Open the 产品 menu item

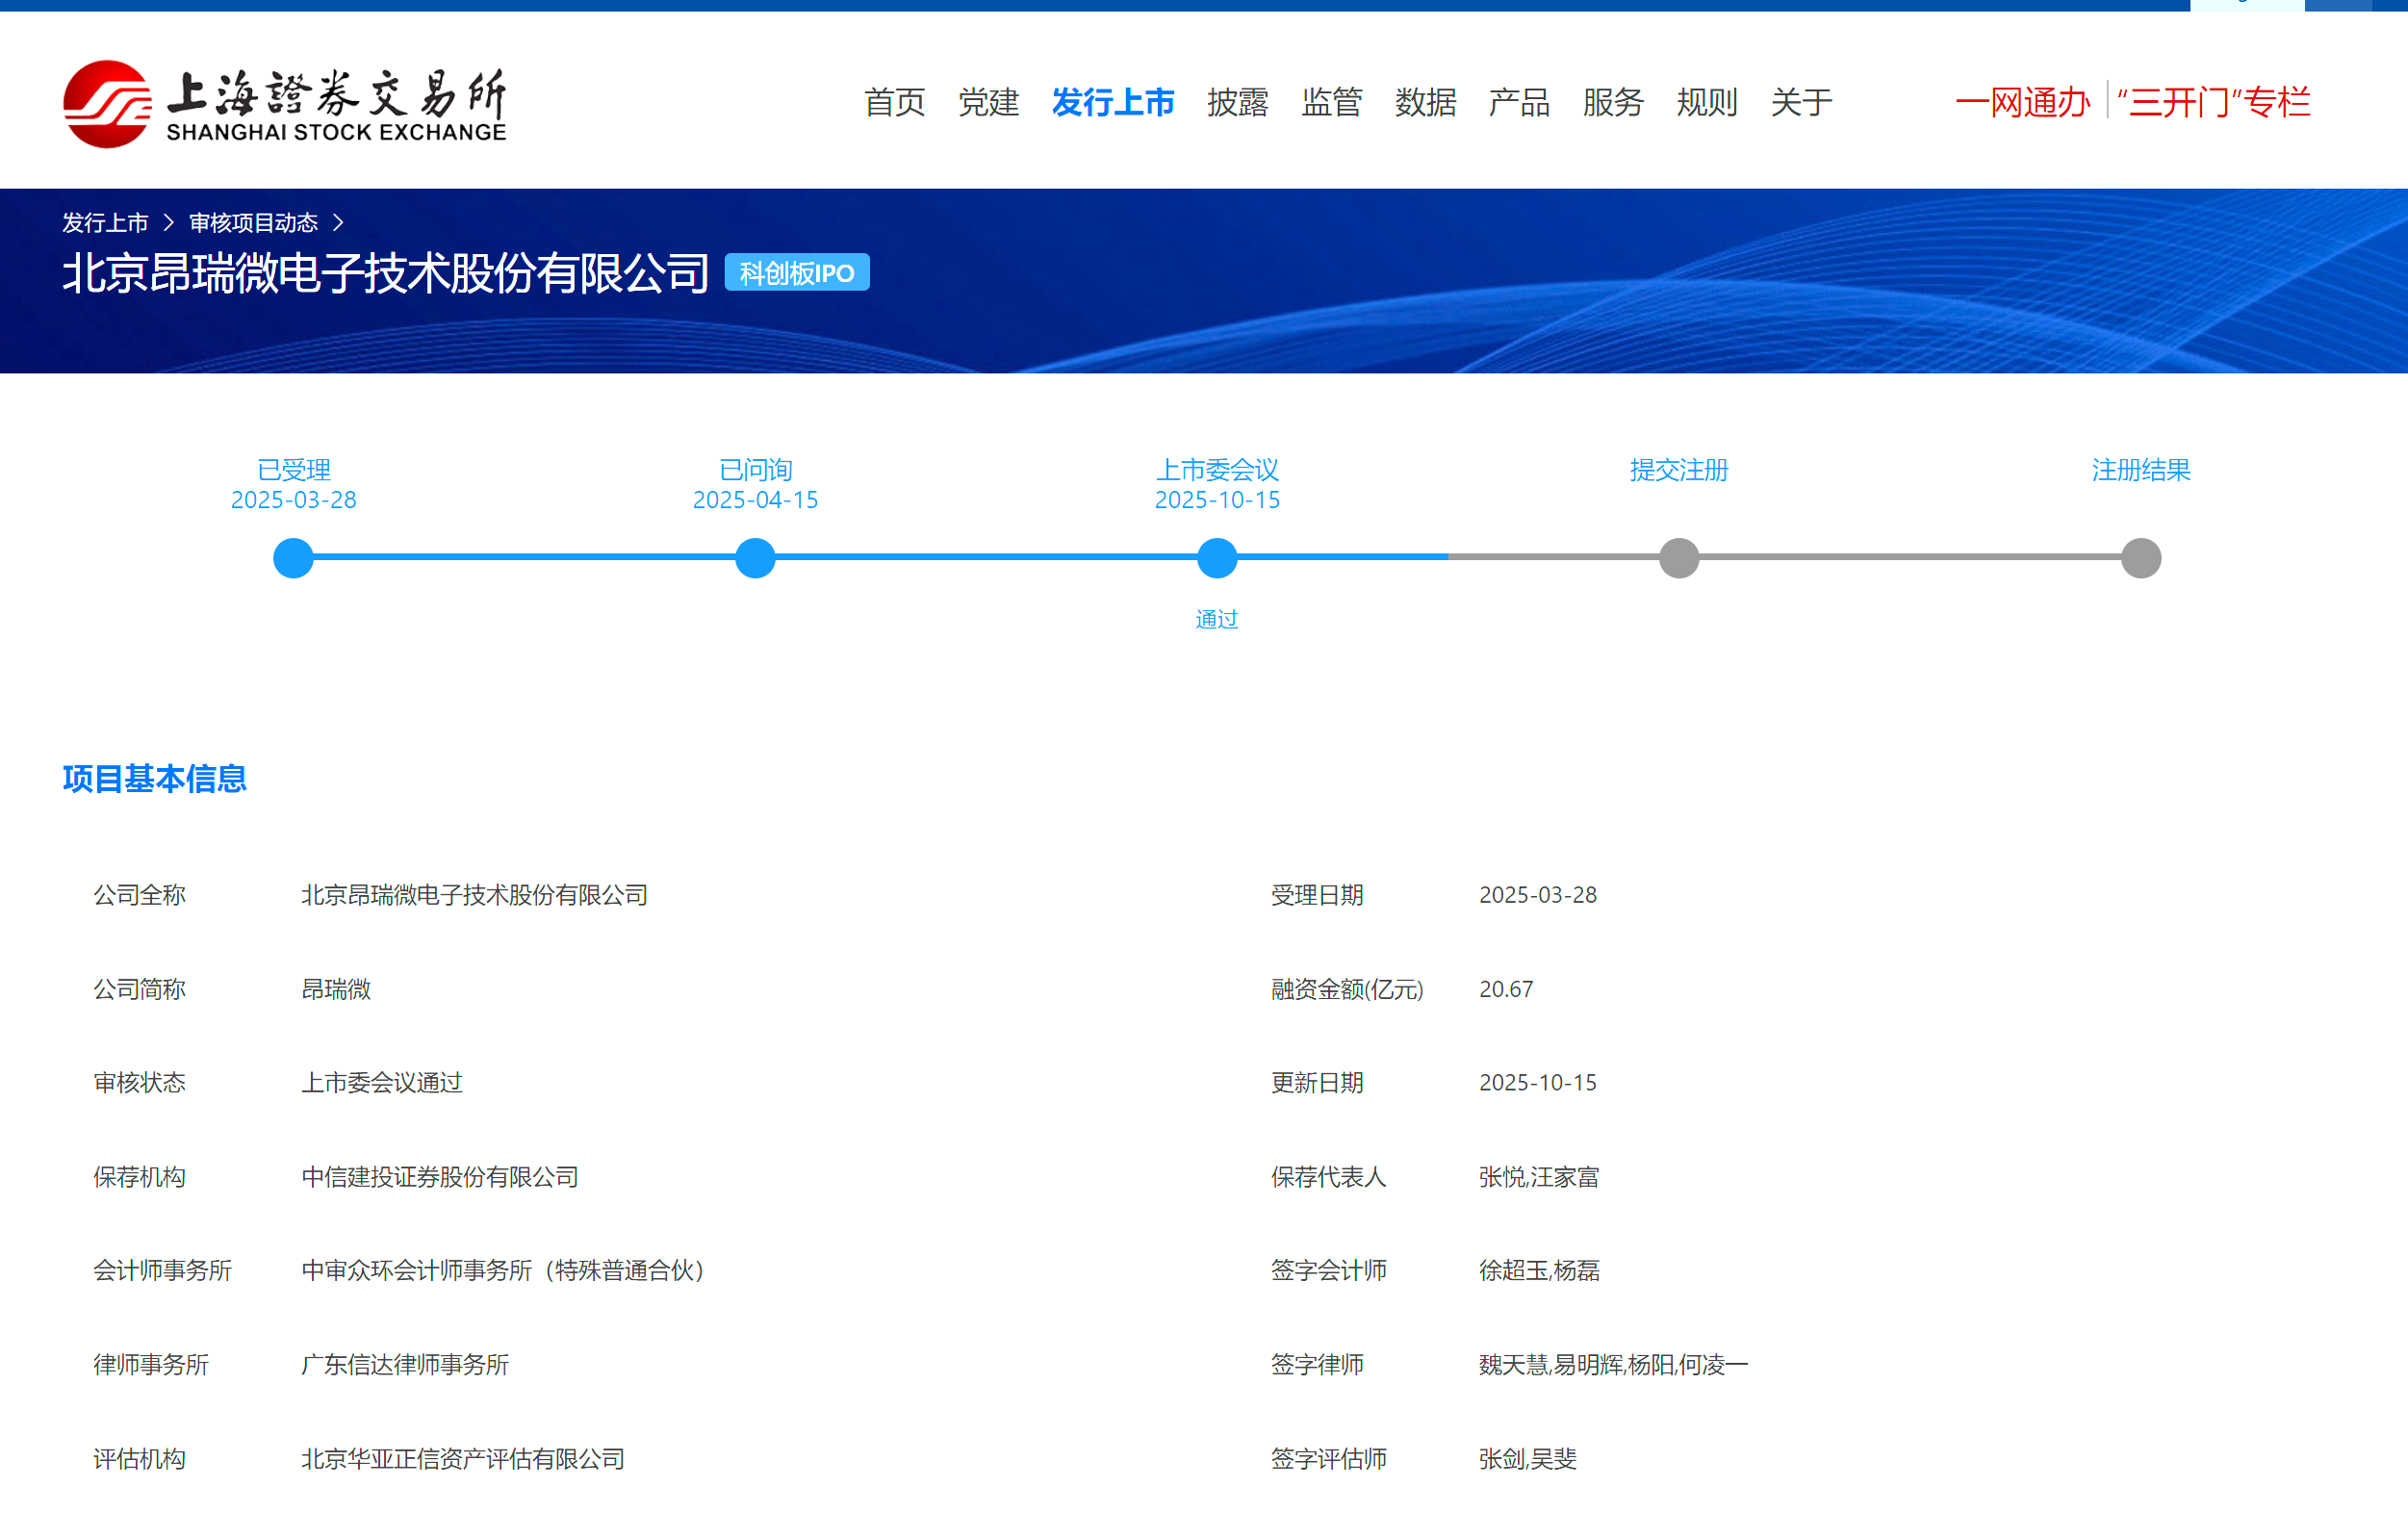click(1519, 102)
